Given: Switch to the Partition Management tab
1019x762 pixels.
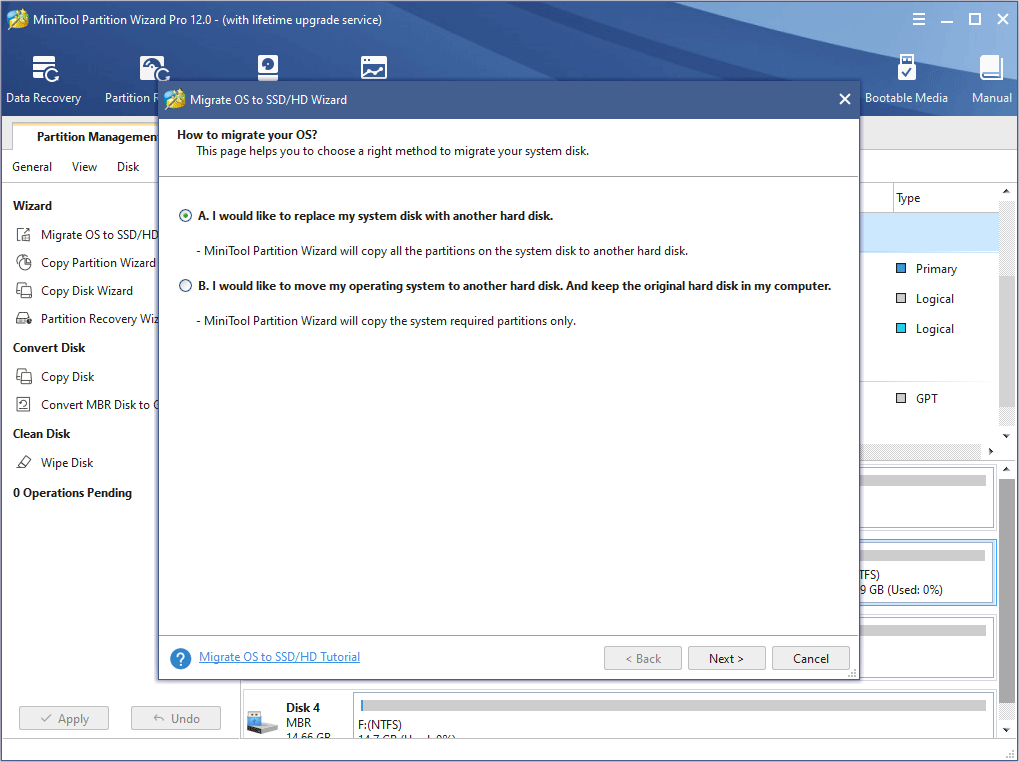Looking at the screenshot, I should pos(85,136).
